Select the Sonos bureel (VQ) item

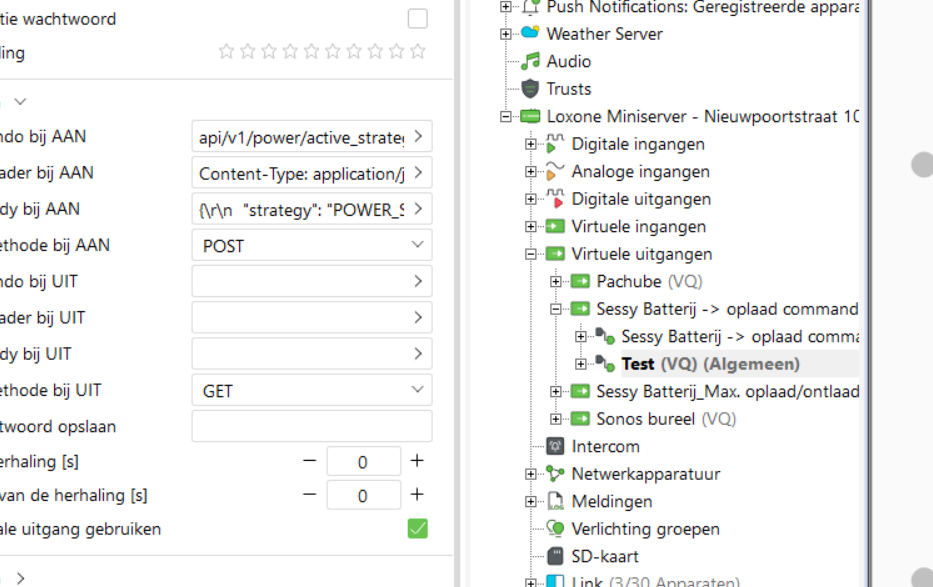666,419
